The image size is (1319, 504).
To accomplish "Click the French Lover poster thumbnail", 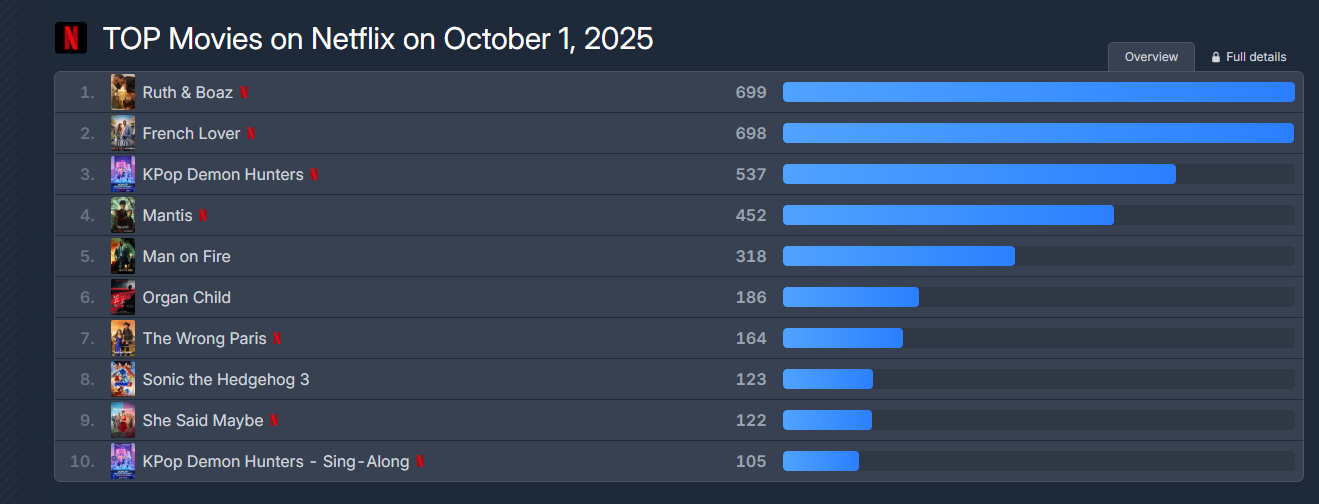I will click(123, 134).
